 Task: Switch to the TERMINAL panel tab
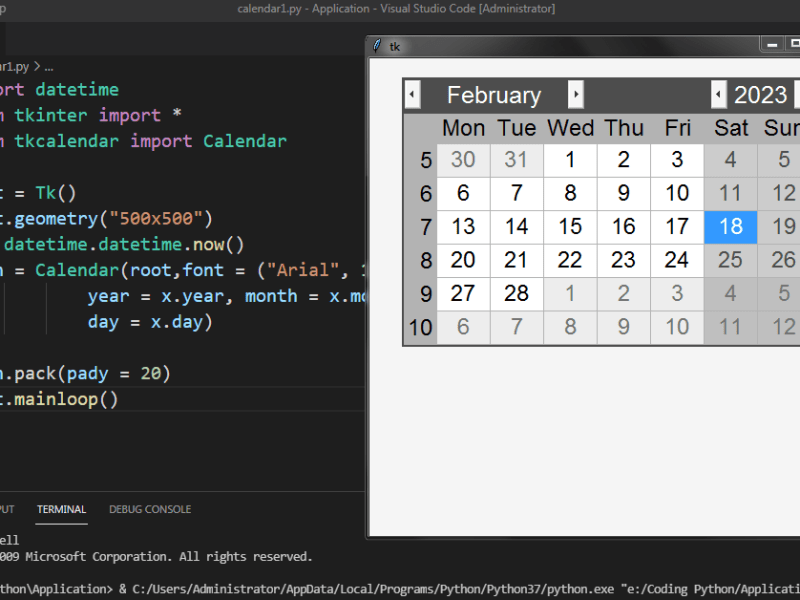[61, 509]
